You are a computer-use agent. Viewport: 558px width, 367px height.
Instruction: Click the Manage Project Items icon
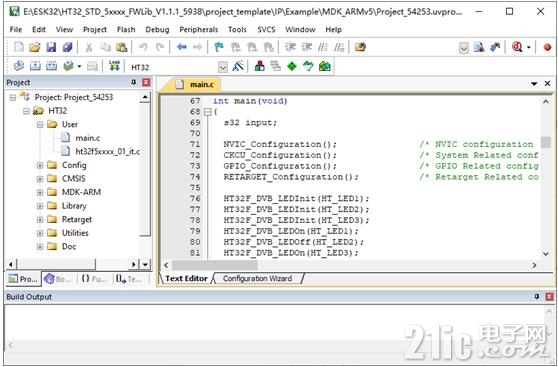click(x=260, y=66)
